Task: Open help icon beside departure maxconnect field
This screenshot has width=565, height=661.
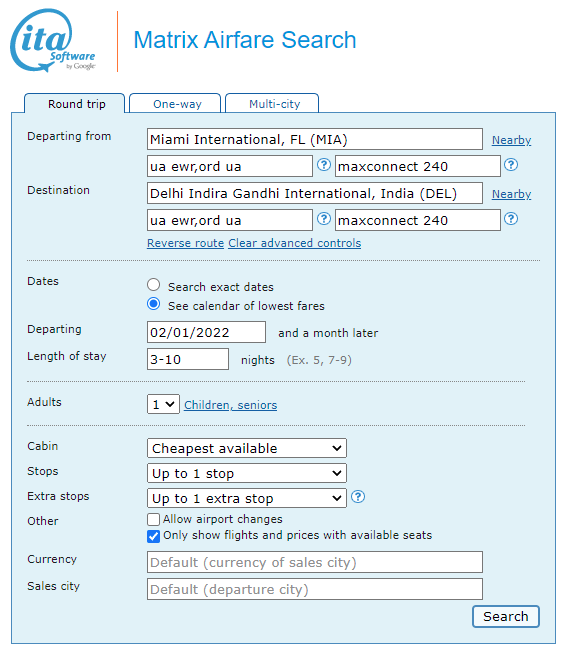Action: tap(511, 165)
